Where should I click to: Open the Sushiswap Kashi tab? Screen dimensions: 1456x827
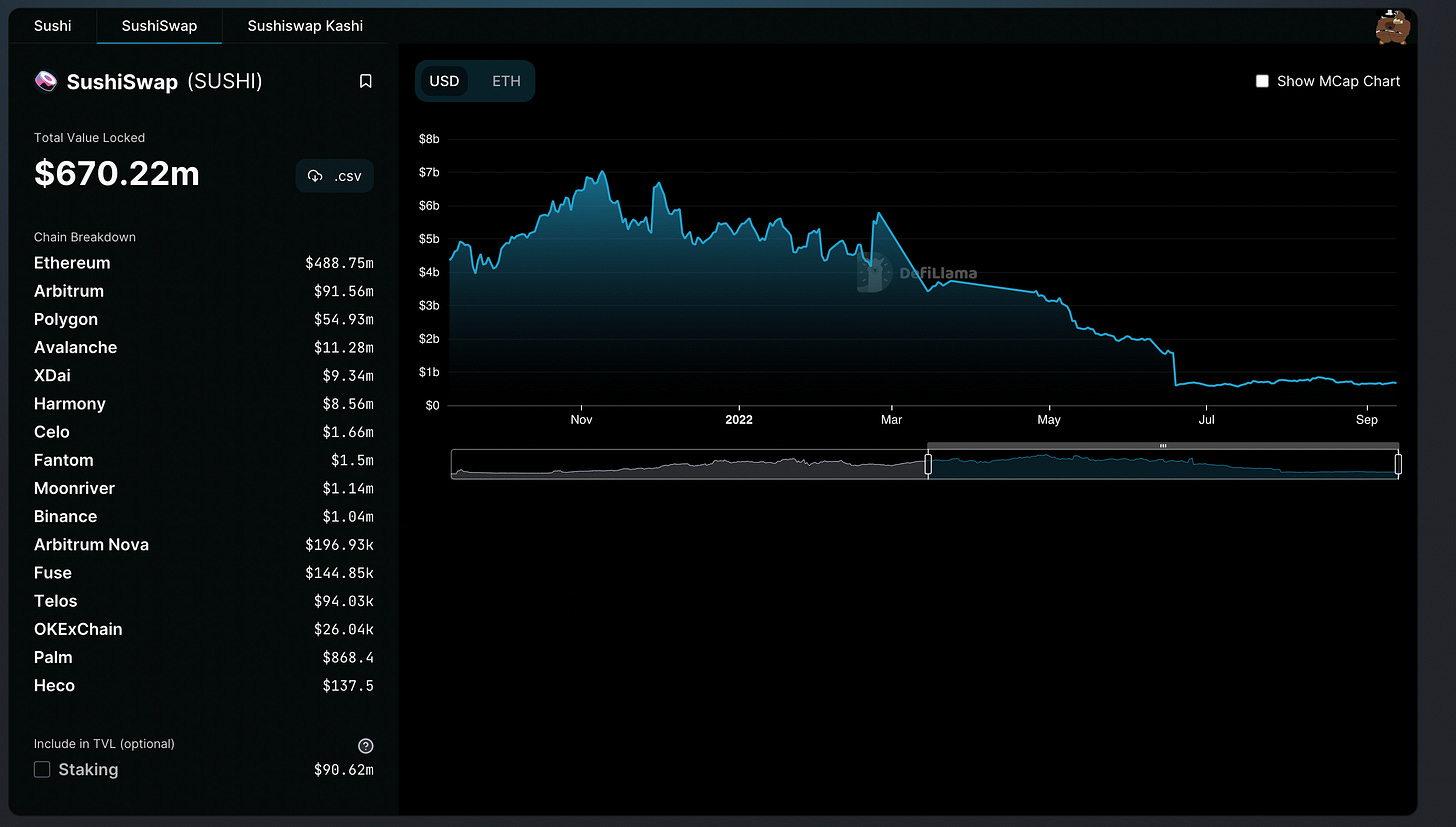click(x=305, y=26)
